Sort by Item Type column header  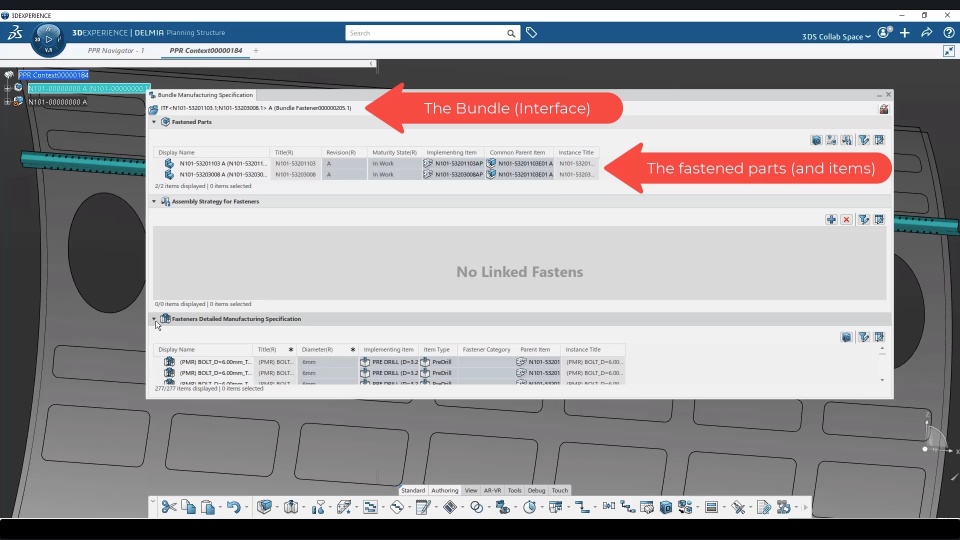[x=437, y=350]
